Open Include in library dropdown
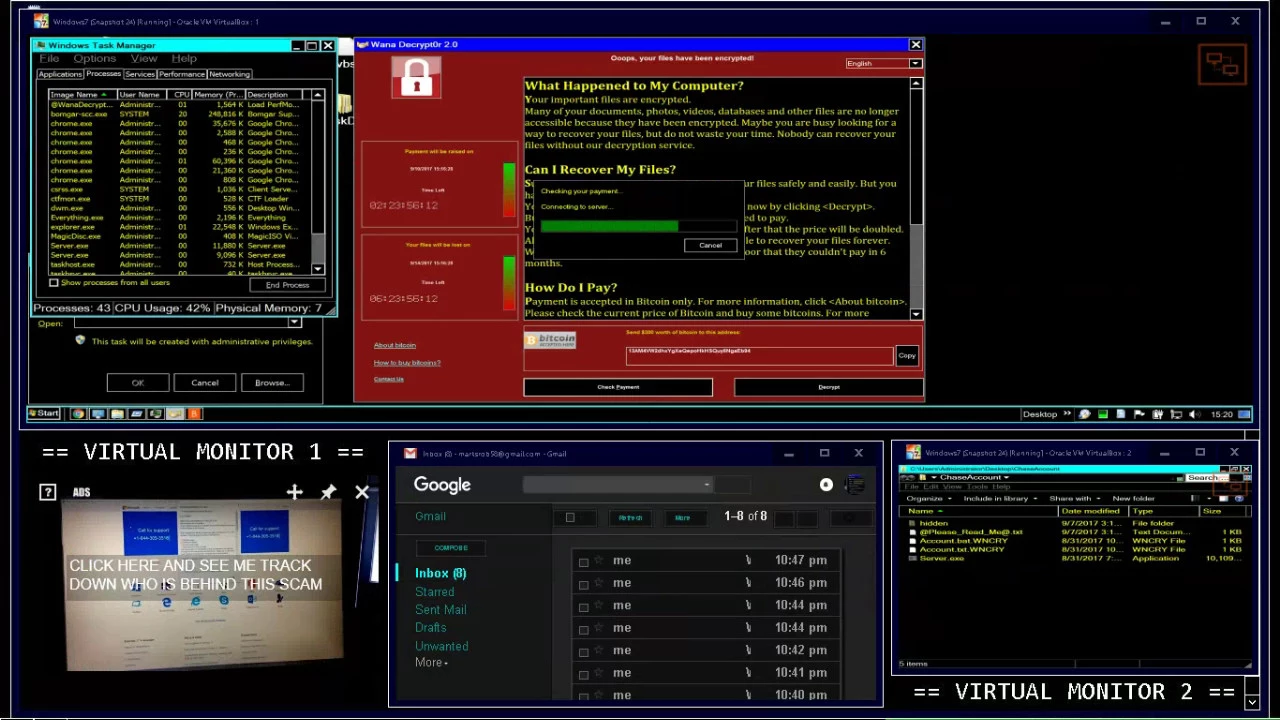The height and width of the screenshot is (720, 1280). (1000, 498)
